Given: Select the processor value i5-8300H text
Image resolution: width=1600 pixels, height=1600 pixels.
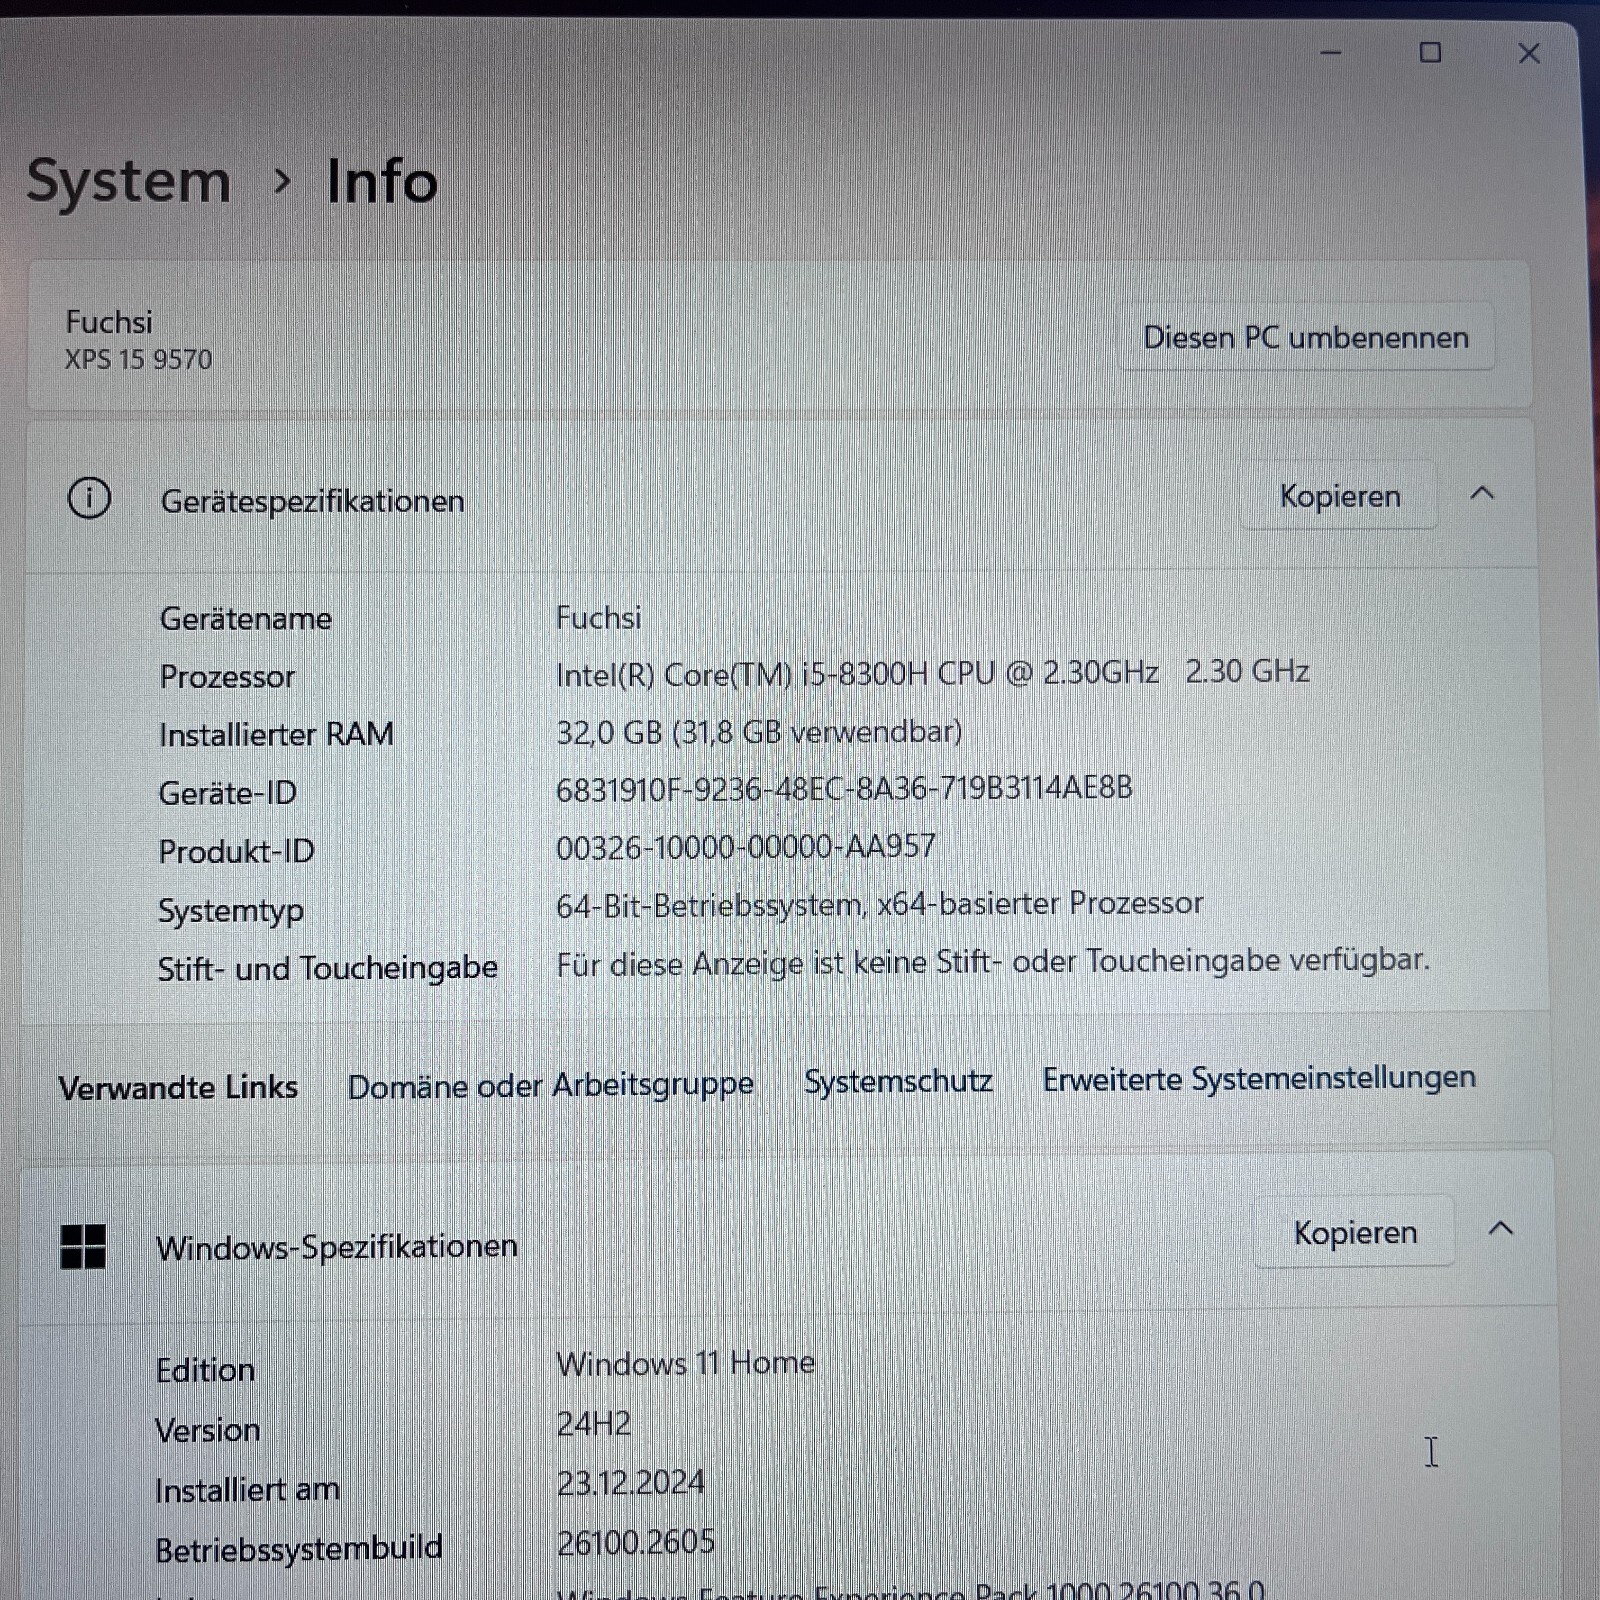Looking at the screenshot, I should click(x=932, y=673).
